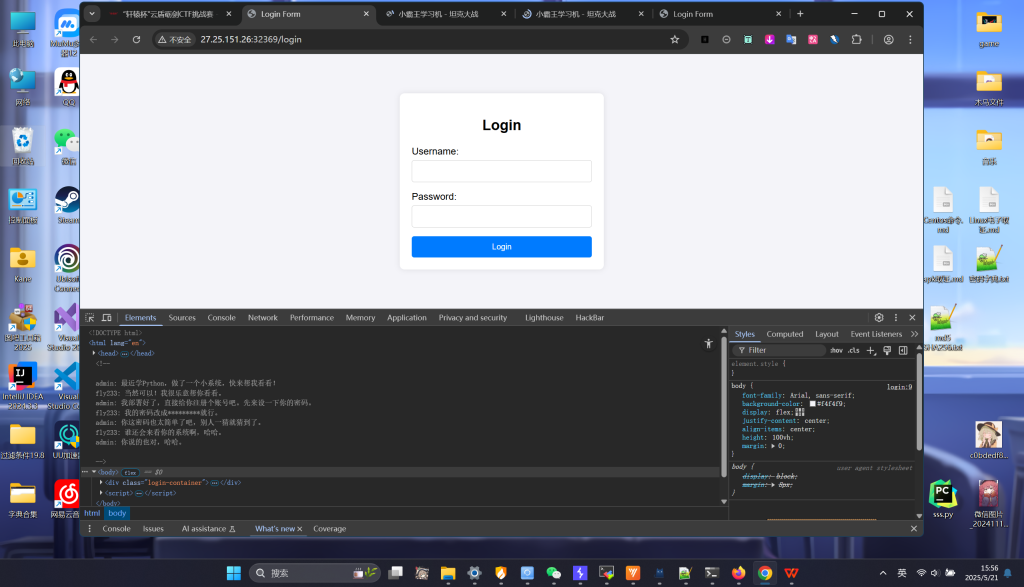Go back to the previous browser page
This screenshot has width=1024, height=587.
[93, 40]
